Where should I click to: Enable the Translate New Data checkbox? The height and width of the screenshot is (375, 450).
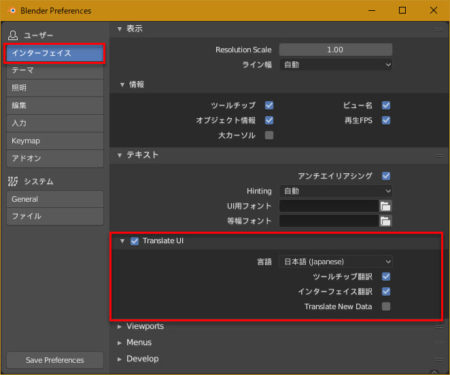pyautogui.click(x=386, y=307)
